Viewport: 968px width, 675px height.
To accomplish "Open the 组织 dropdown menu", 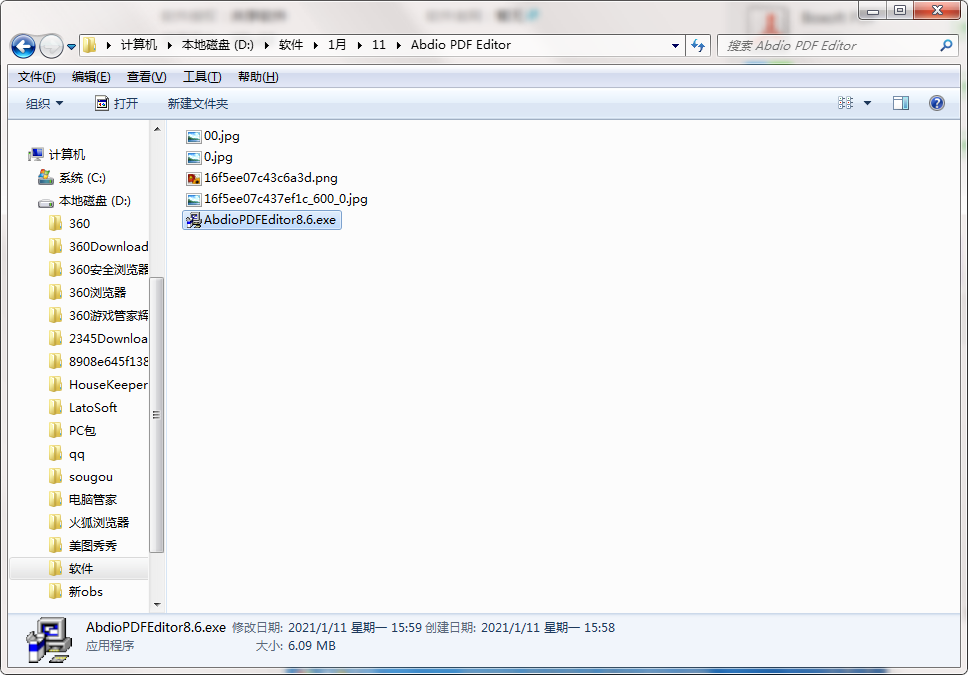I will [x=43, y=102].
